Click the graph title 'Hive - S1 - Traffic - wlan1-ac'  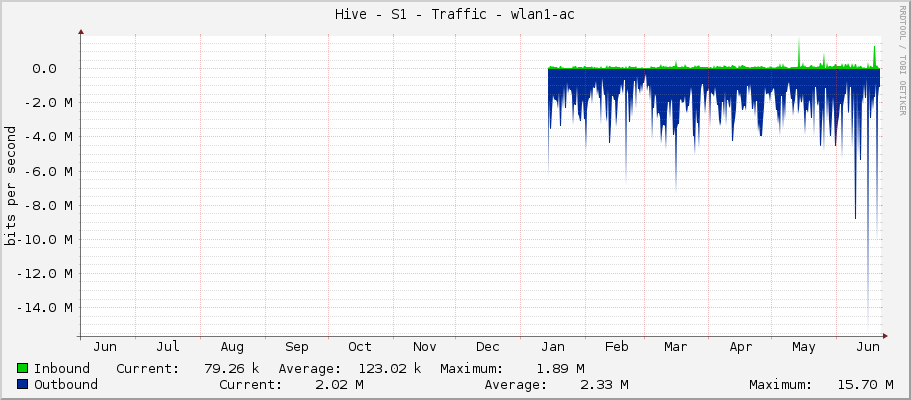455,15
